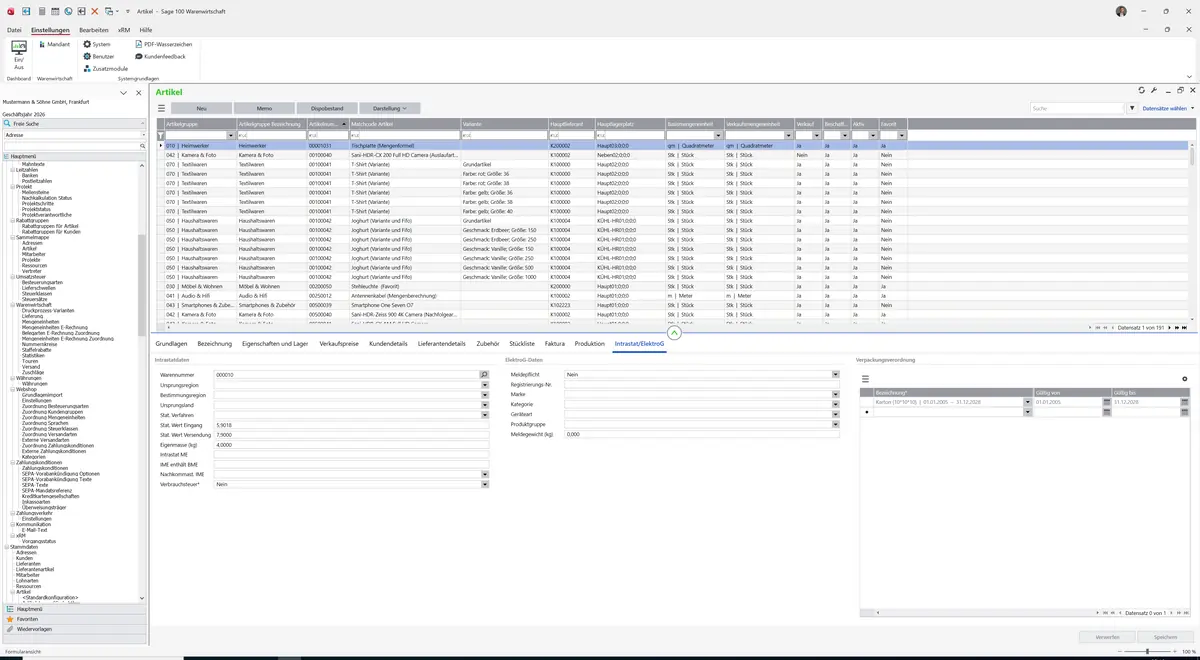Viewport: 1200px width, 660px height.
Task: Click the Memo button
Action: click(x=264, y=108)
